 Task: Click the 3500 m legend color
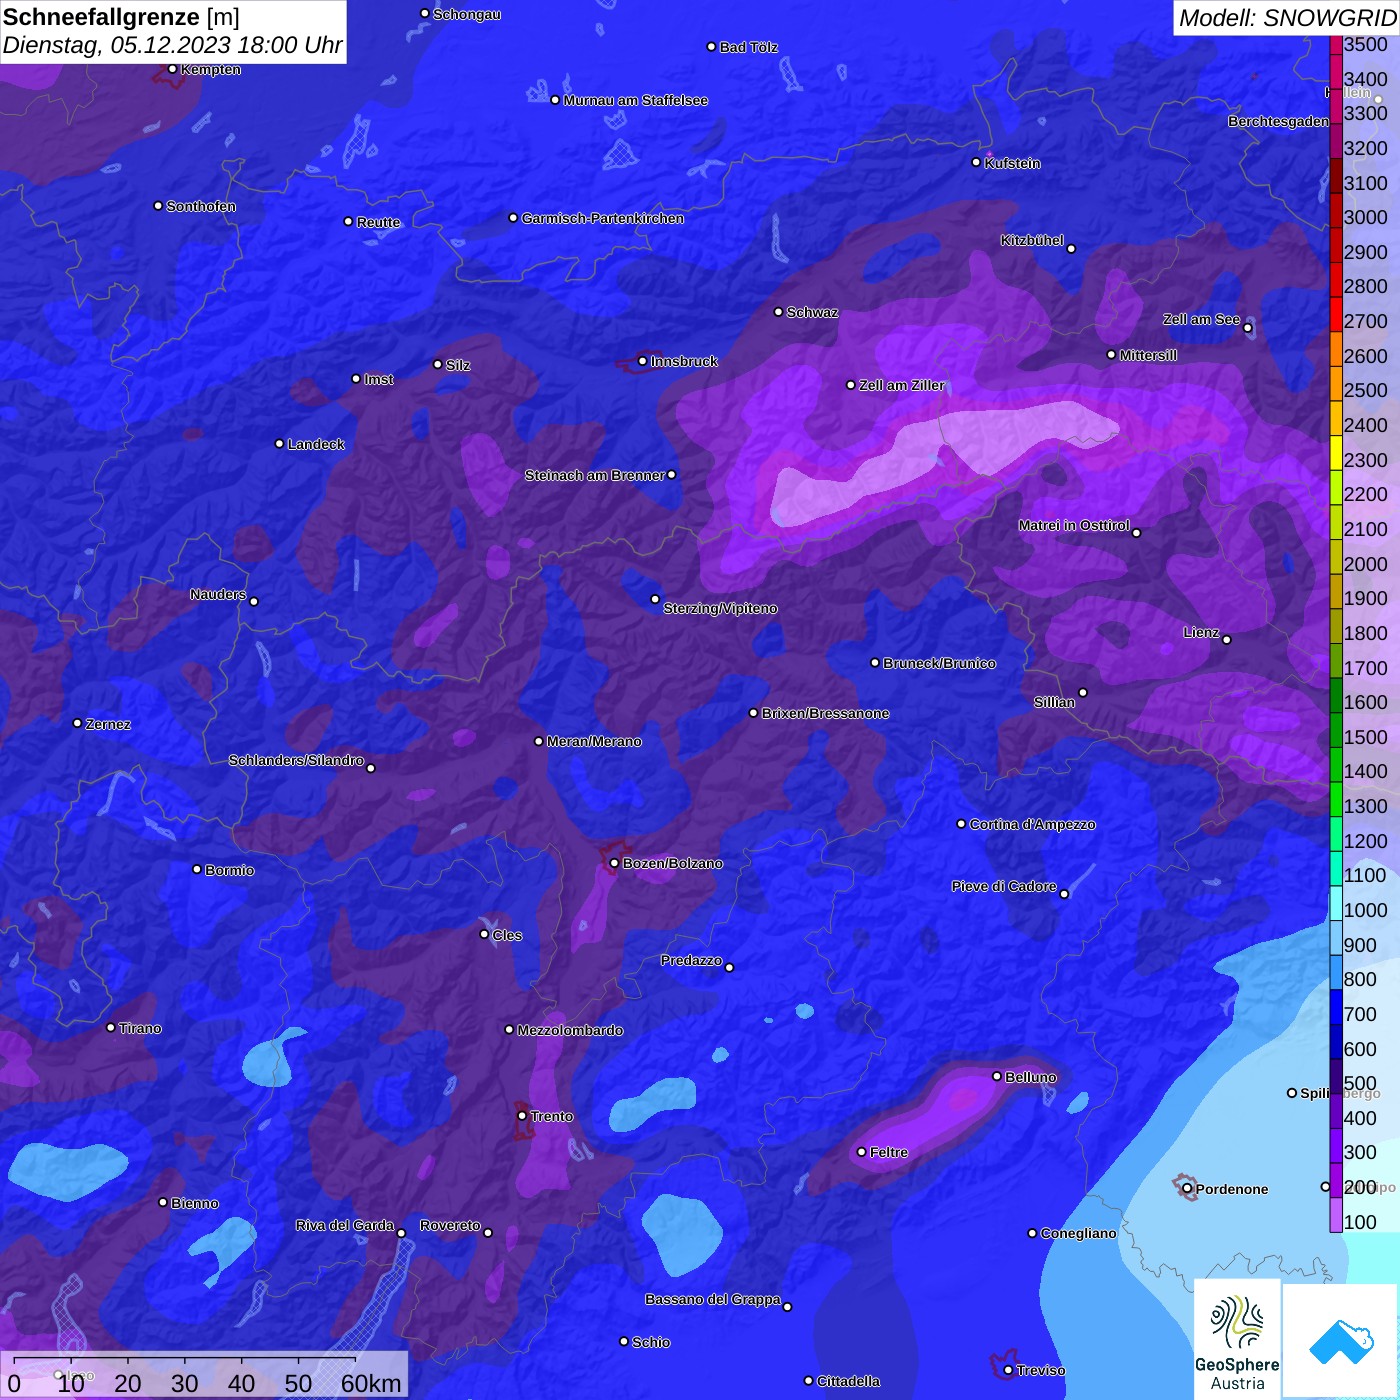[1335, 45]
